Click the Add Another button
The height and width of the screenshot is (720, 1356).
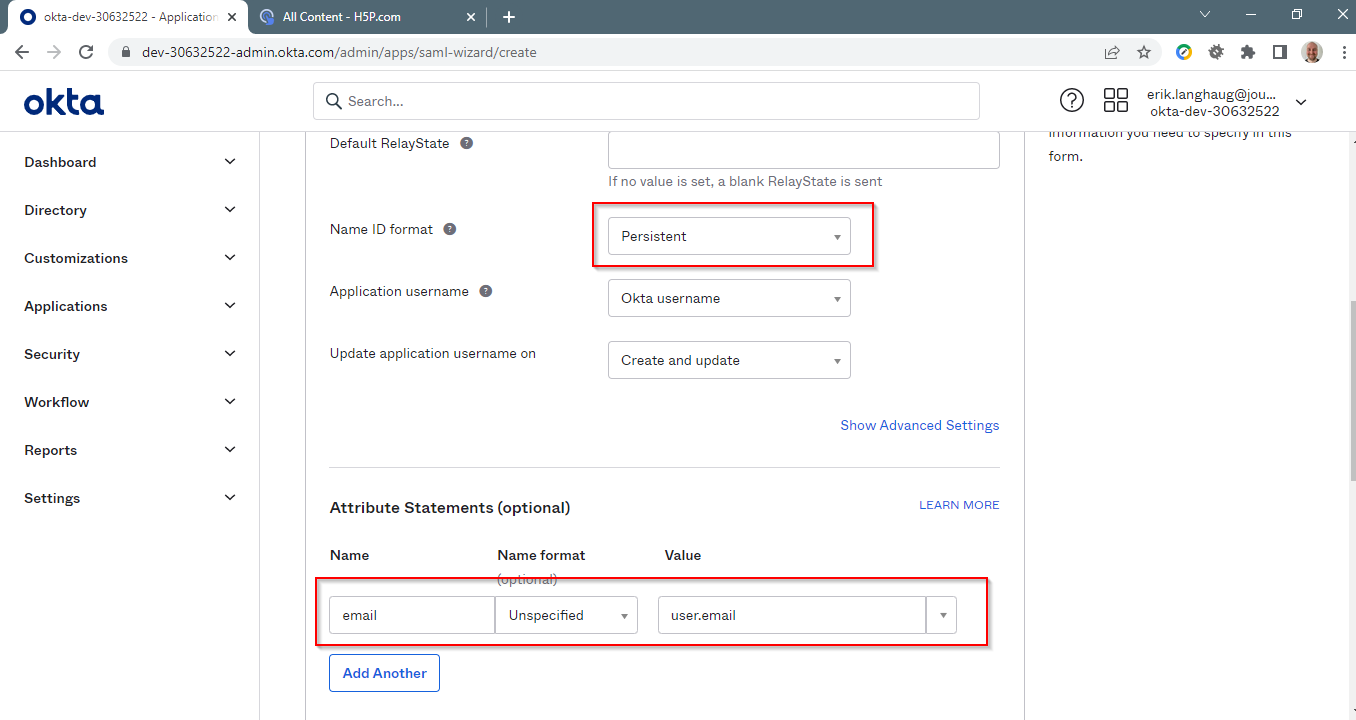pos(384,673)
